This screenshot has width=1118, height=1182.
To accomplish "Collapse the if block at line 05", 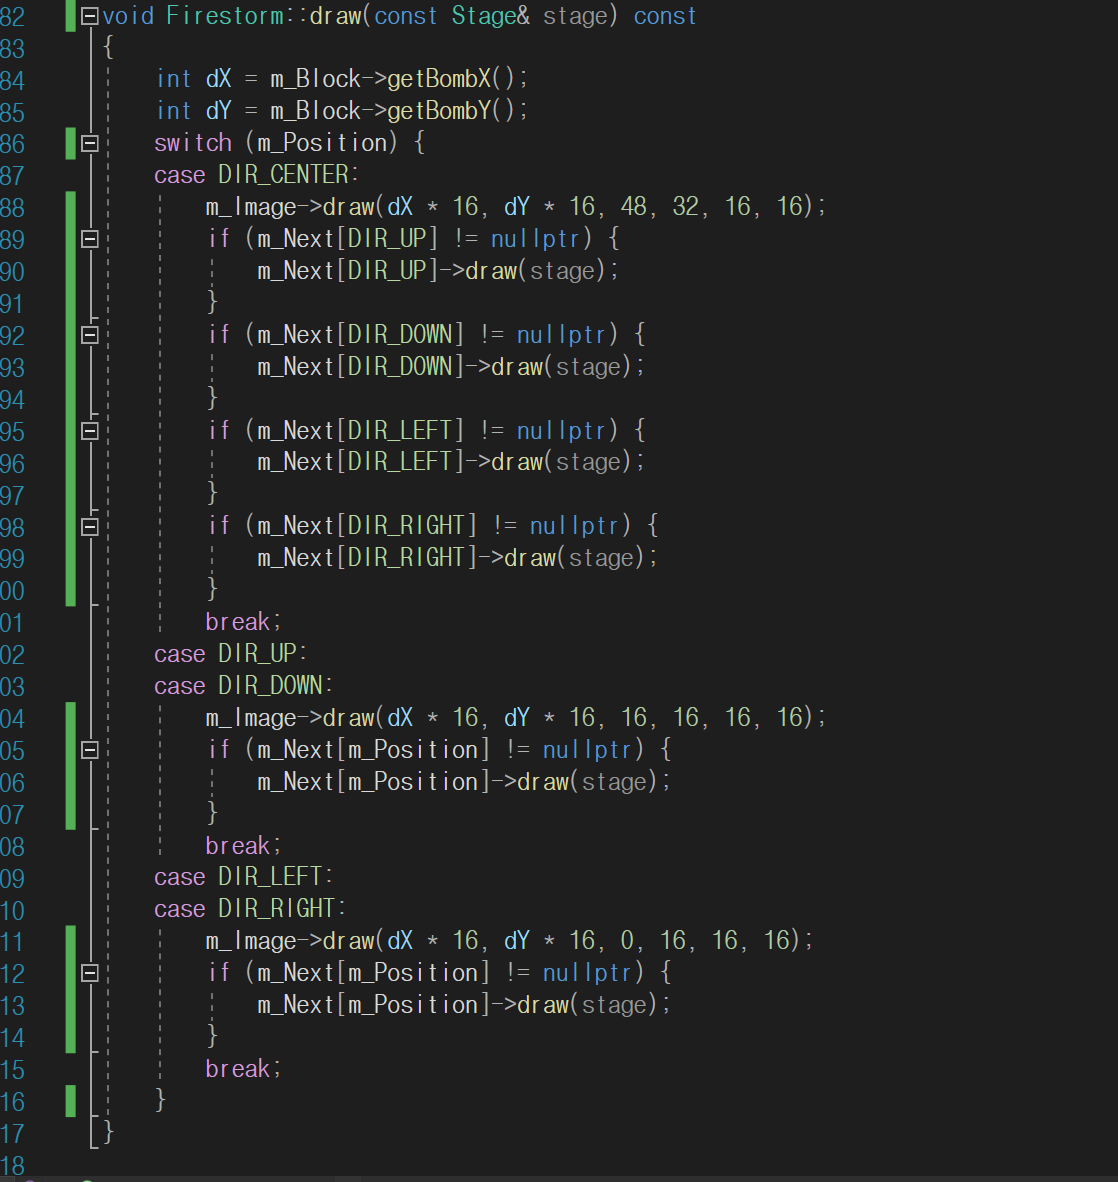I will point(90,750).
